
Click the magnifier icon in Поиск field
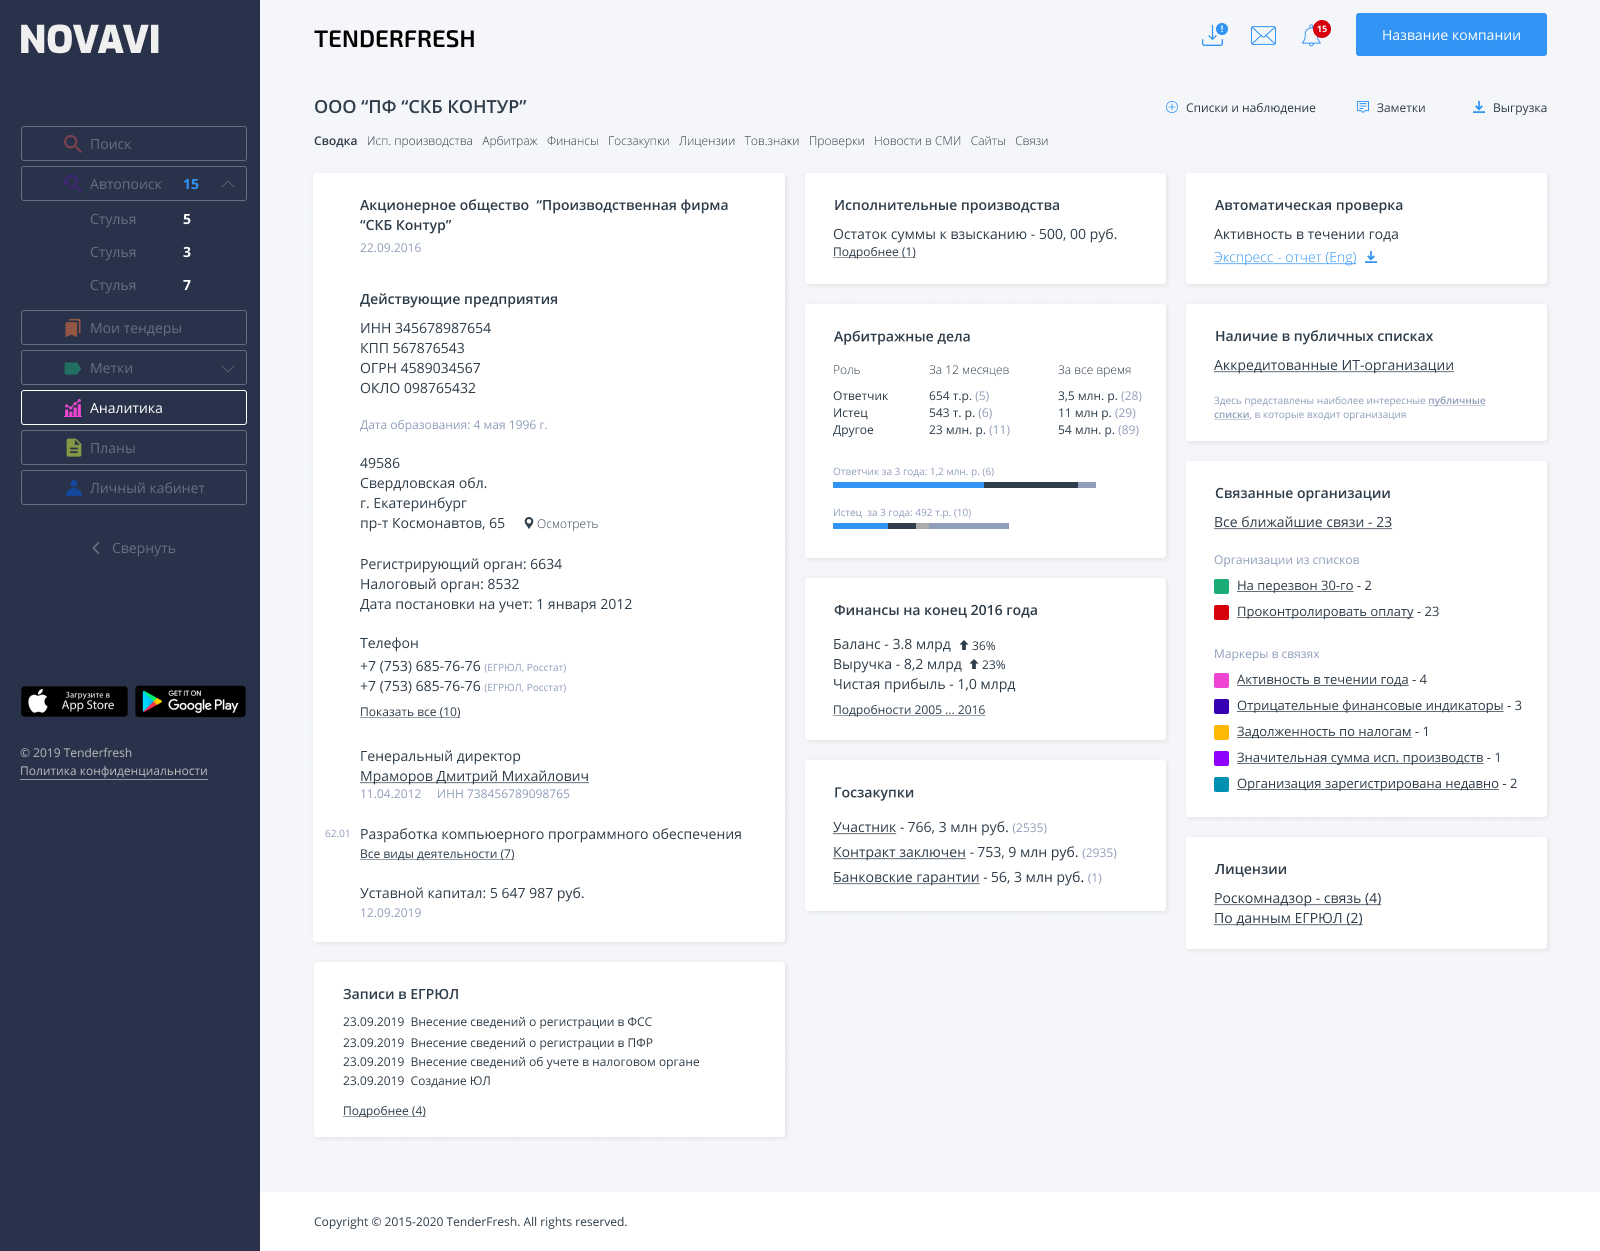tap(72, 144)
